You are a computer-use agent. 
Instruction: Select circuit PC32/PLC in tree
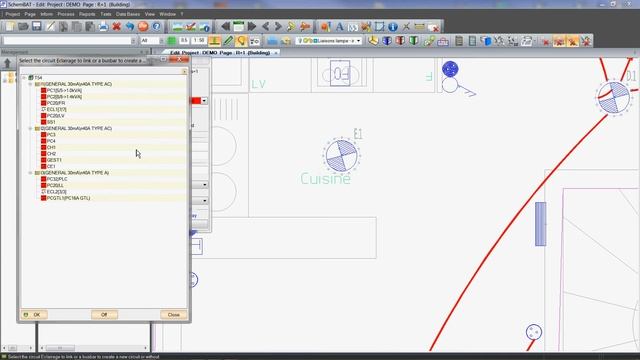57,179
